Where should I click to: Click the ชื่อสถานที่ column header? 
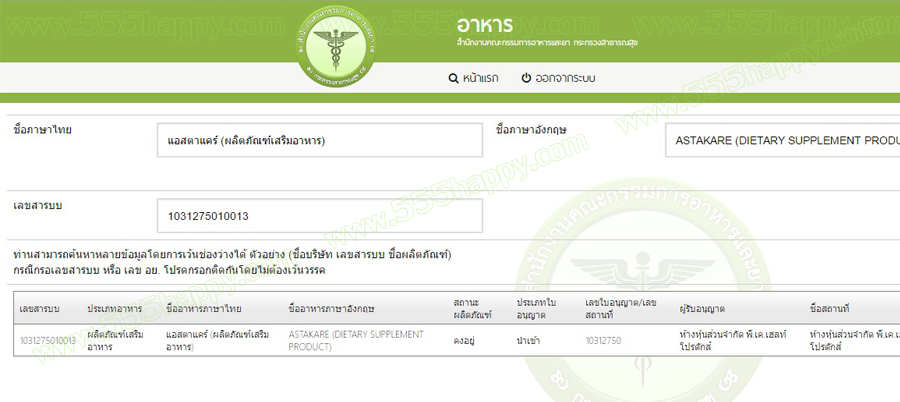coord(829,309)
